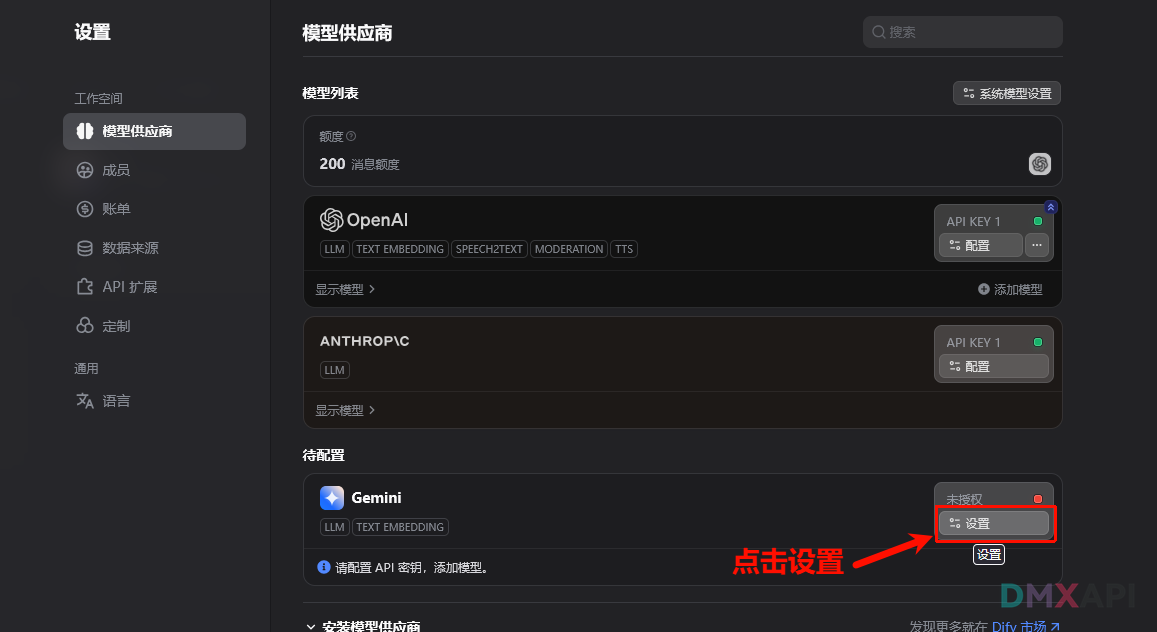1157x632 pixels.
Task: Click 添加模型 for OpenAI
Action: tap(1010, 289)
